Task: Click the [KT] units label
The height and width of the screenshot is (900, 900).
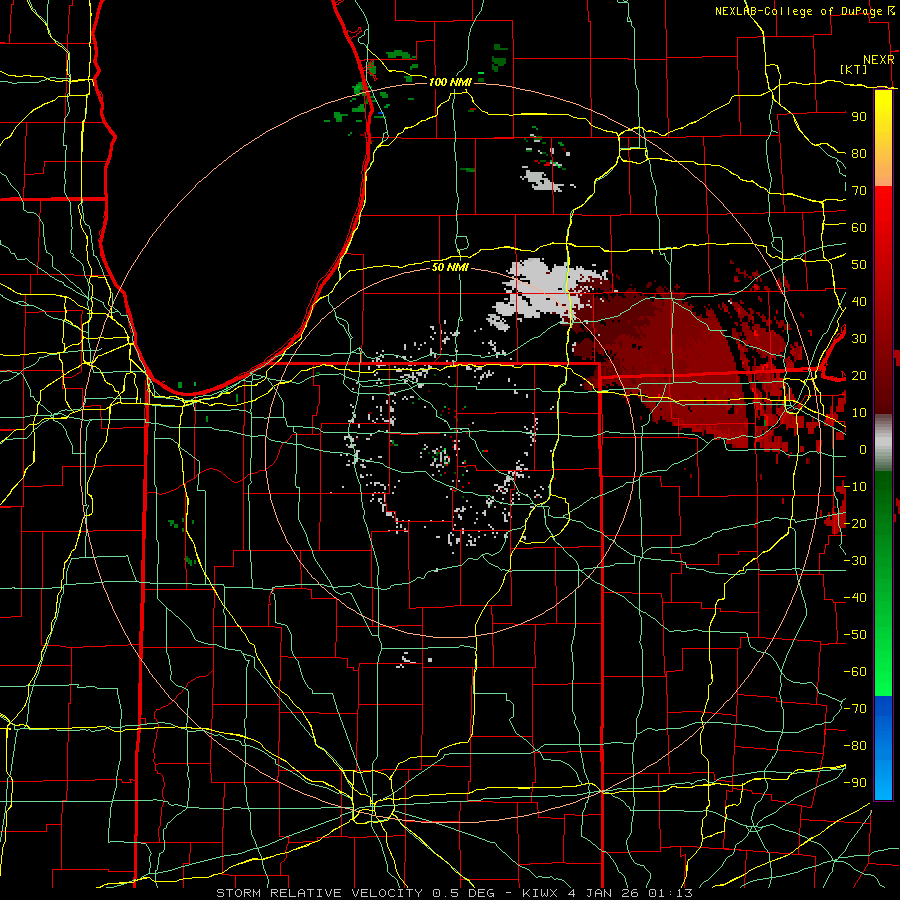Action: (x=854, y=69)
